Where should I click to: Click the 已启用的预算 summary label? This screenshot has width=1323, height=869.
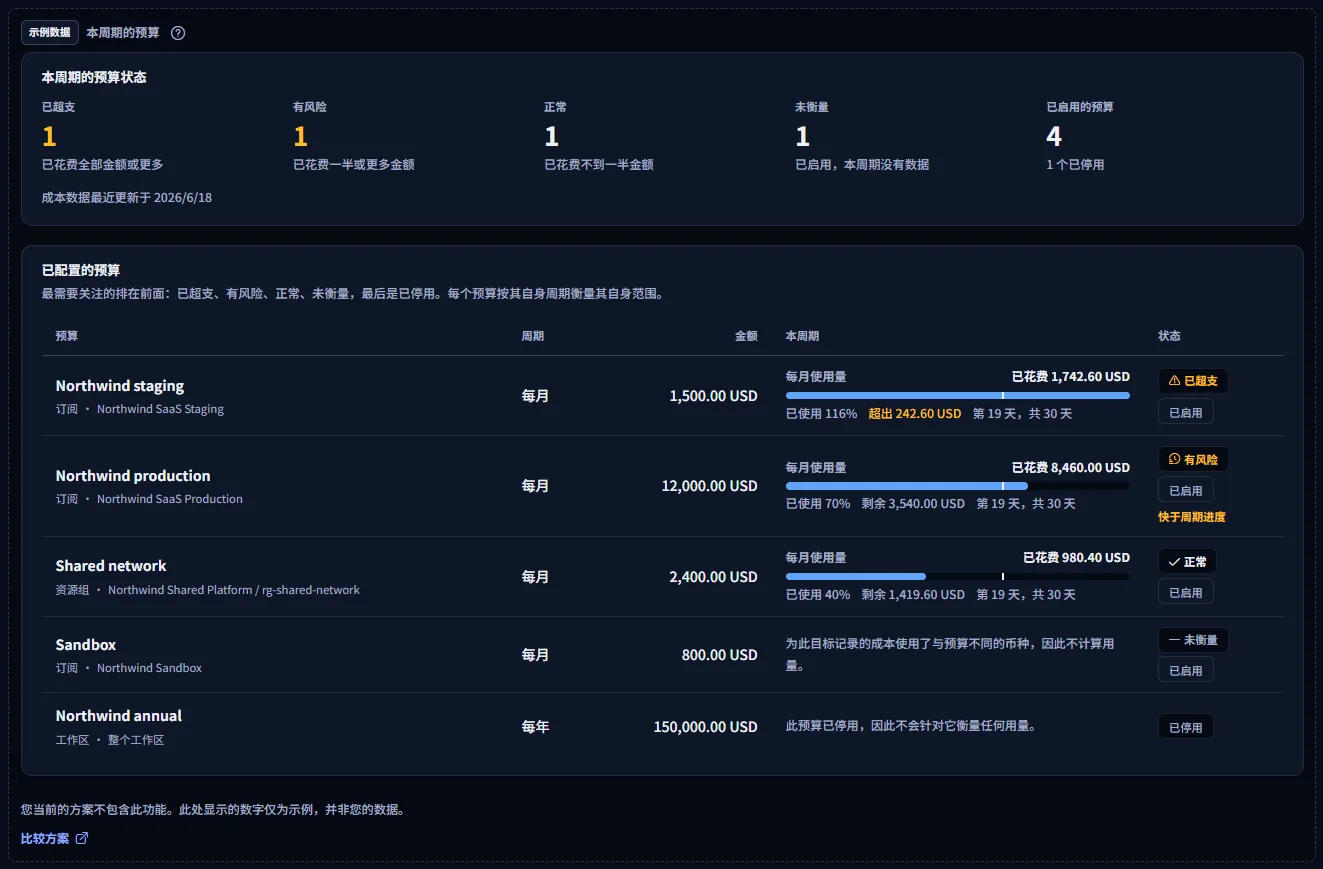[1080, 107]
